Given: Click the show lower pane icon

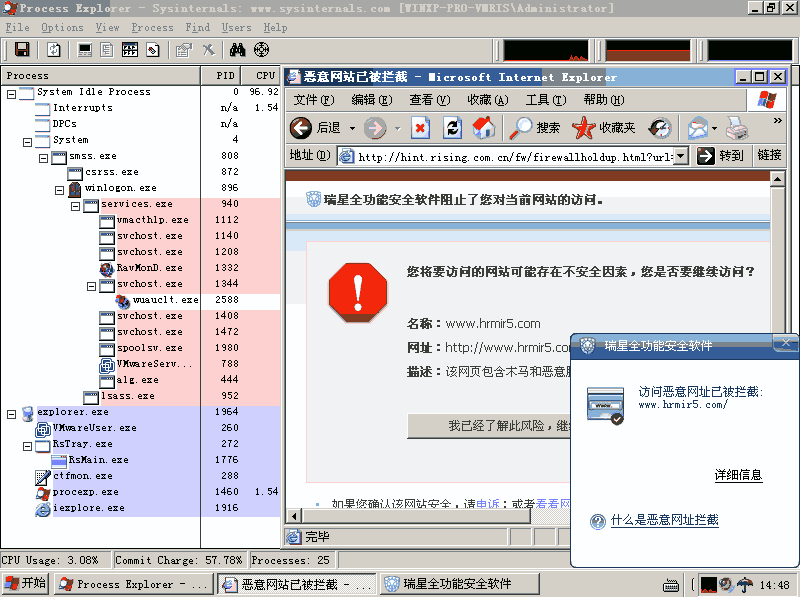Looking at the screenshot, I should tap(130, 50).
